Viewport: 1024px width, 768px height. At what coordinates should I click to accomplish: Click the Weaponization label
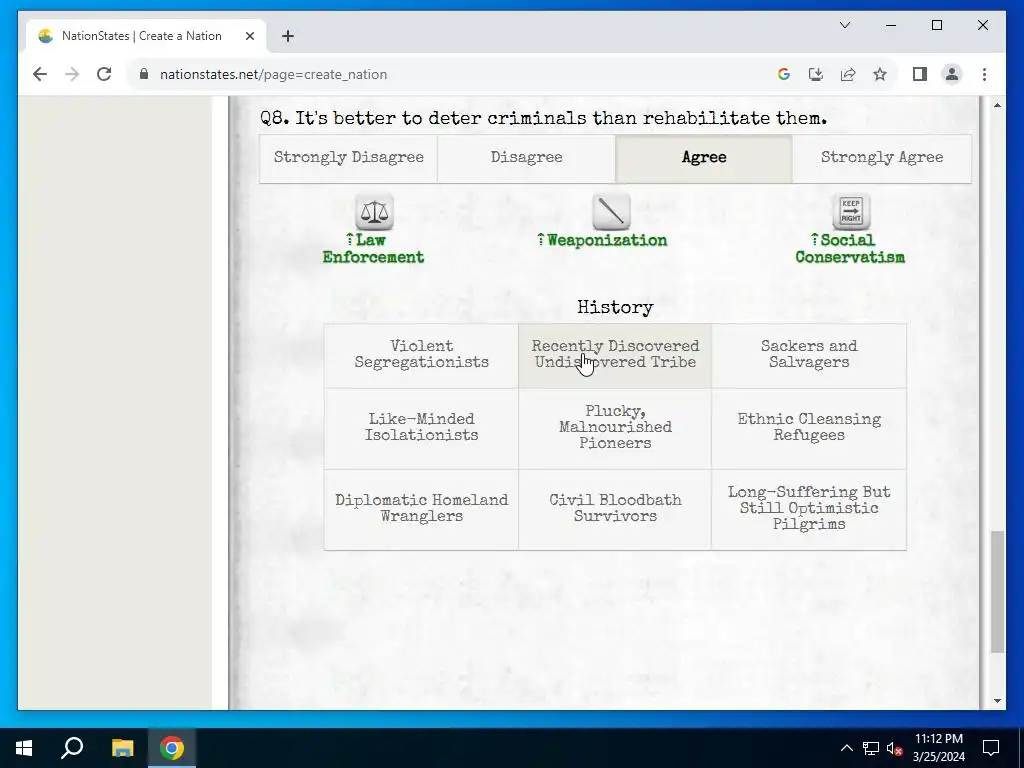603,240
